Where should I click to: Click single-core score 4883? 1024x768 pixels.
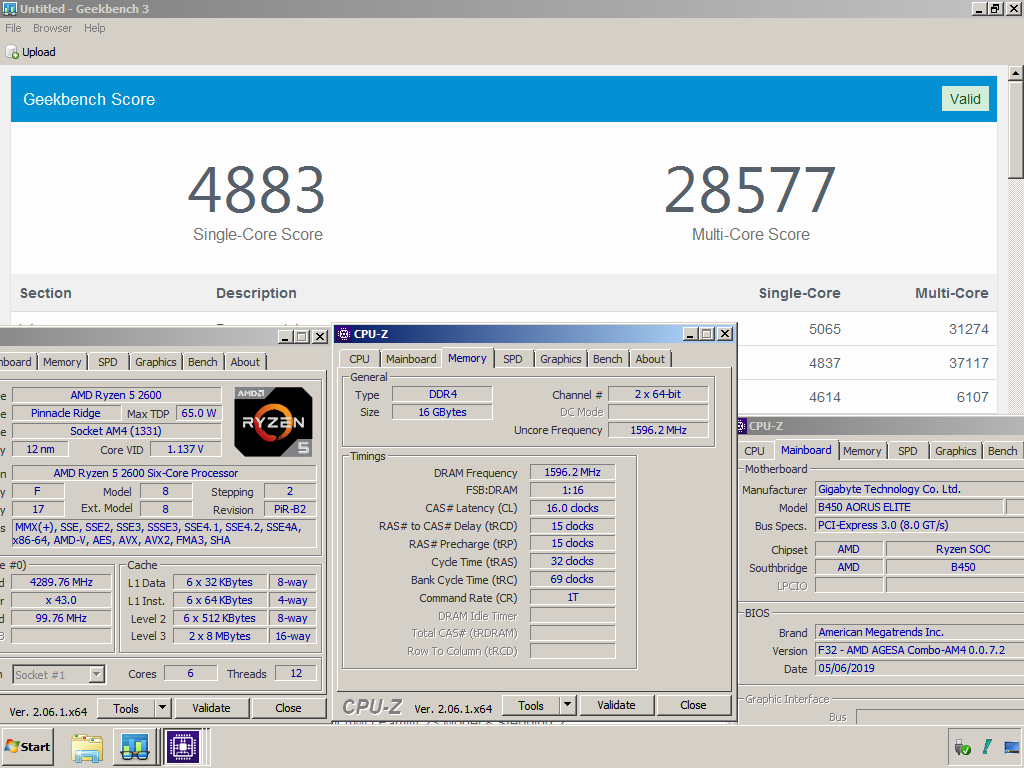[257, 190]
